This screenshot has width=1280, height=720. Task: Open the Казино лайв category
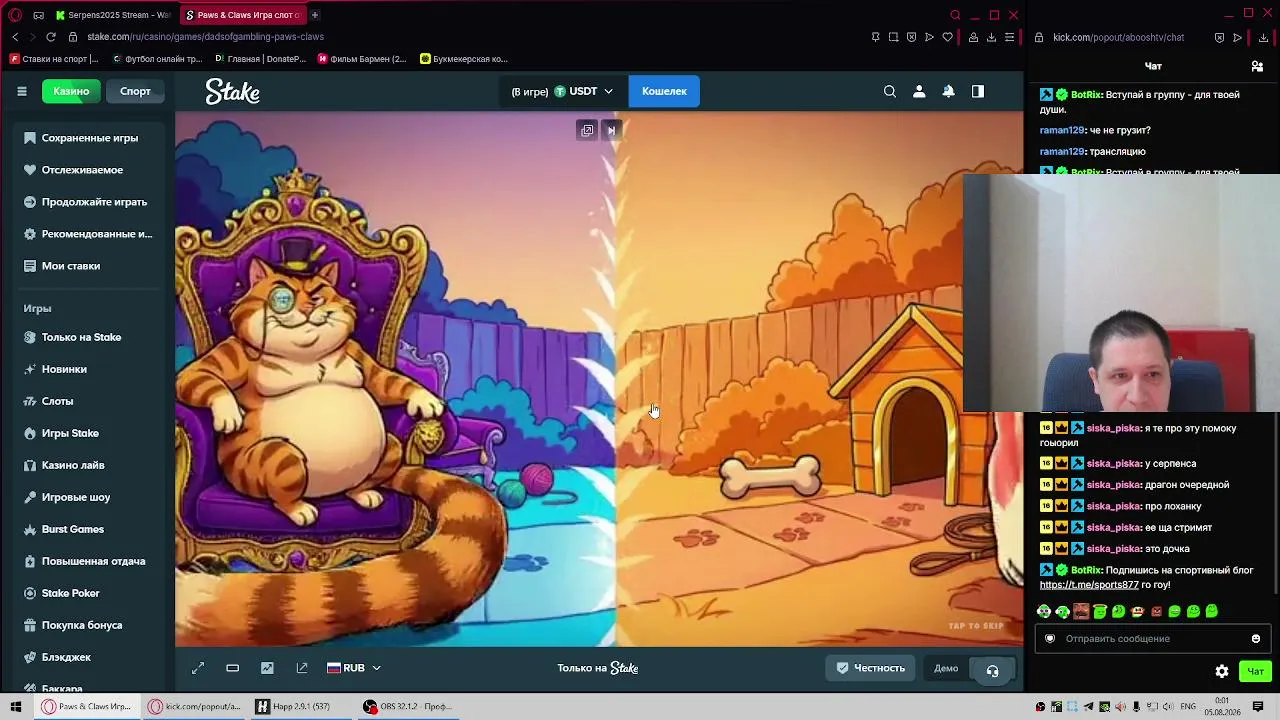coord(73,465)
